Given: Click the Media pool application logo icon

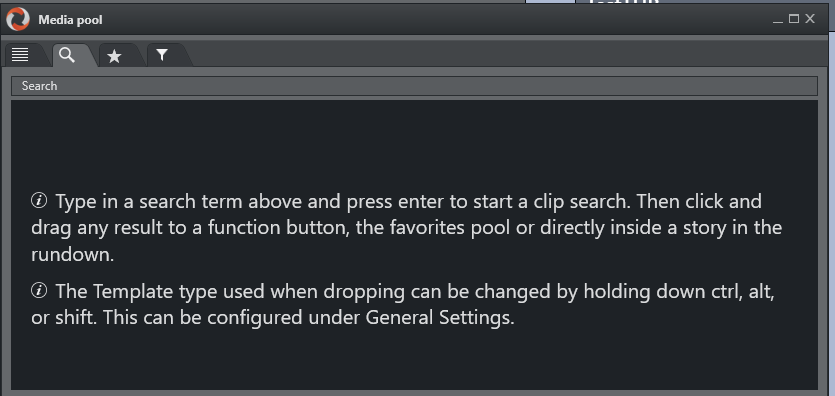Looking at the screenshot, I should coord(18,19).
